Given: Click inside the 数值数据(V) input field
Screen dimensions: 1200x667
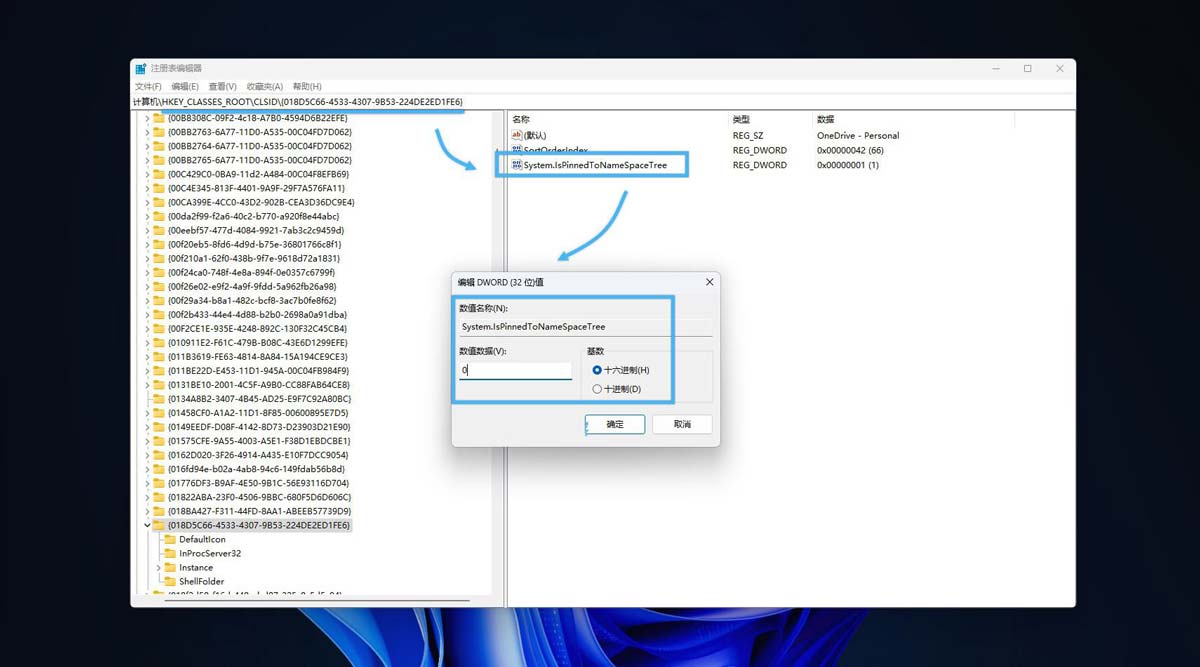Looking at the screenshot, I should (x=515, y=370).
